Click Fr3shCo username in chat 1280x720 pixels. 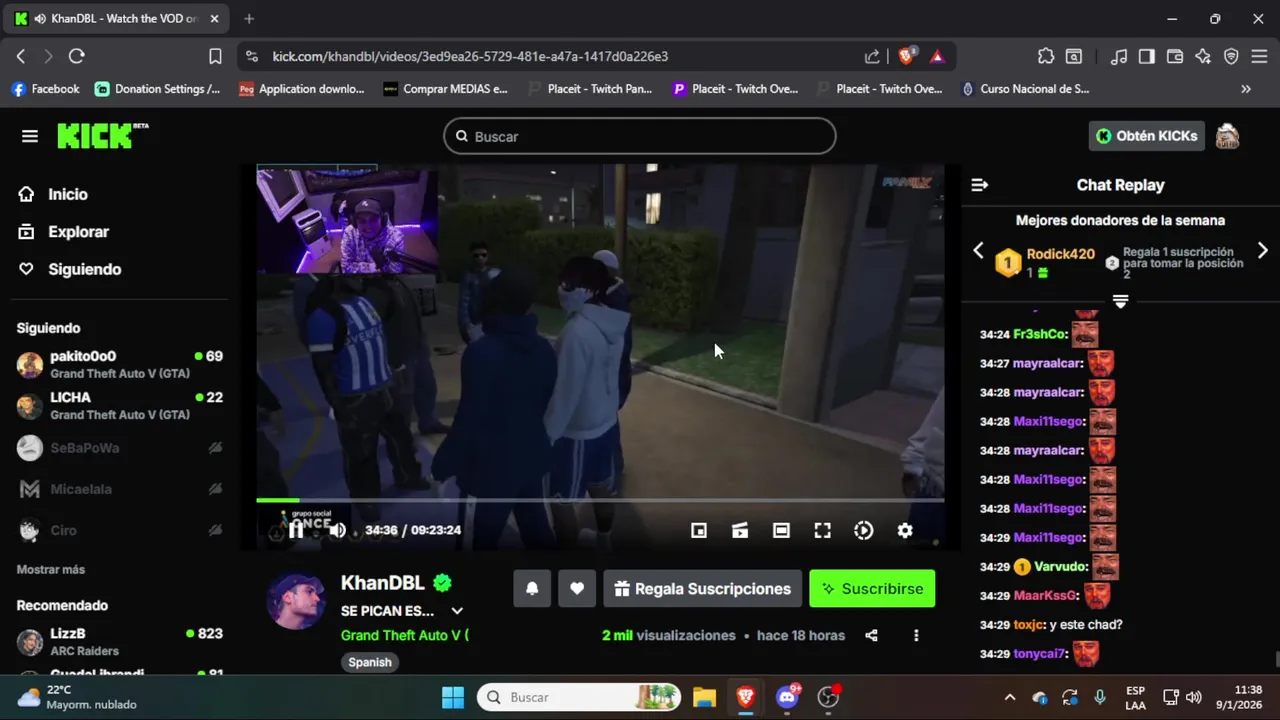tap(1041, 334)
